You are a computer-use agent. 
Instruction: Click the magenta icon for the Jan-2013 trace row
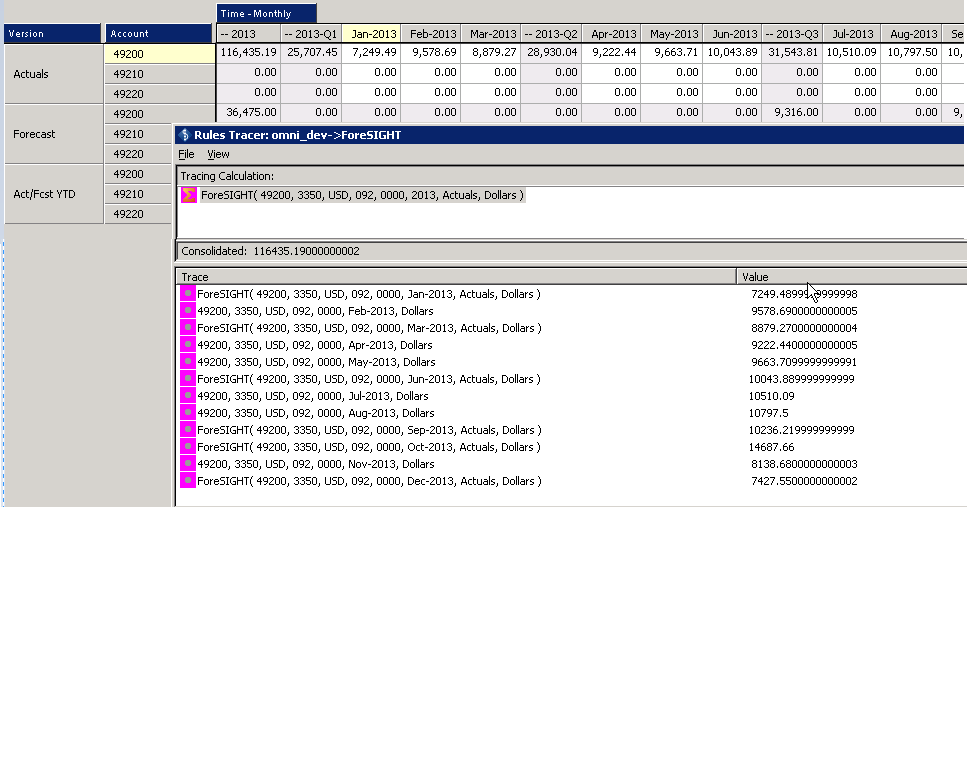coord(188,294)
